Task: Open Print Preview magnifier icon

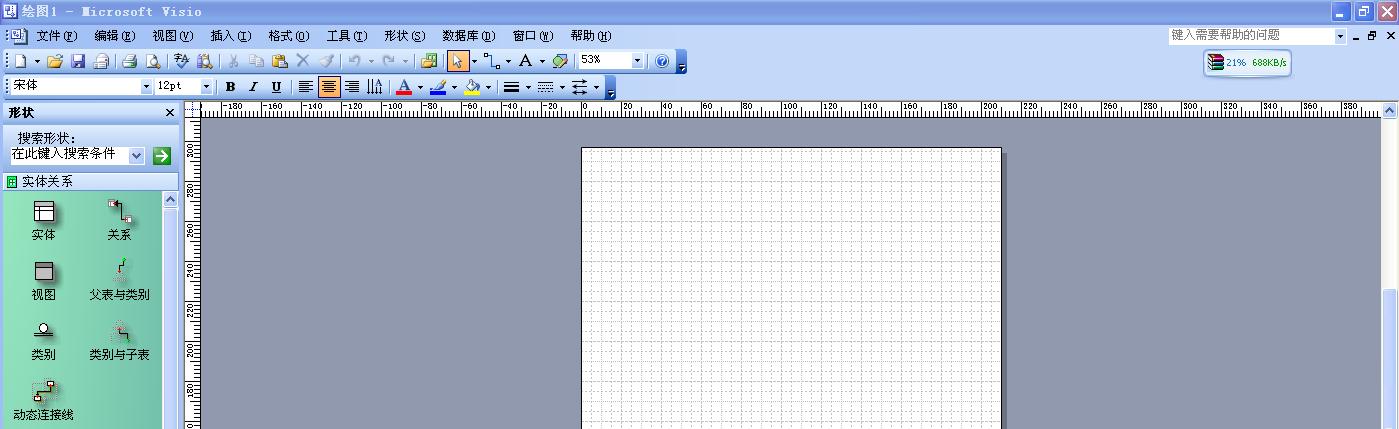Action: (152, 61)
